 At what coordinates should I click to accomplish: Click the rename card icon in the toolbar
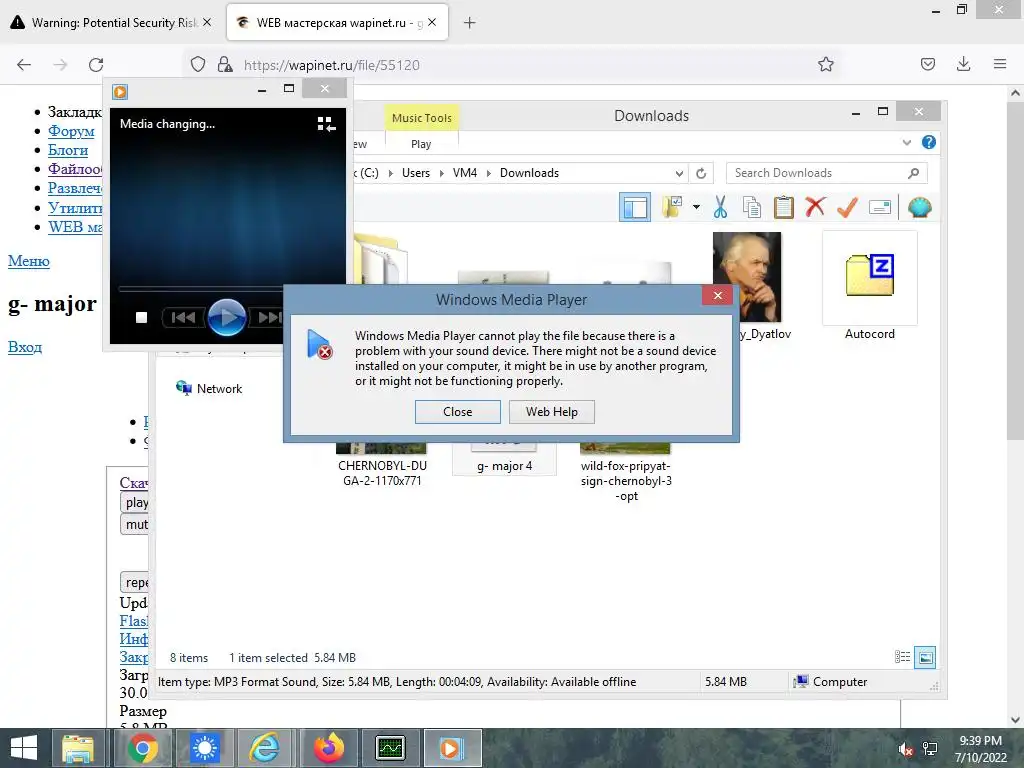(880, 208)
